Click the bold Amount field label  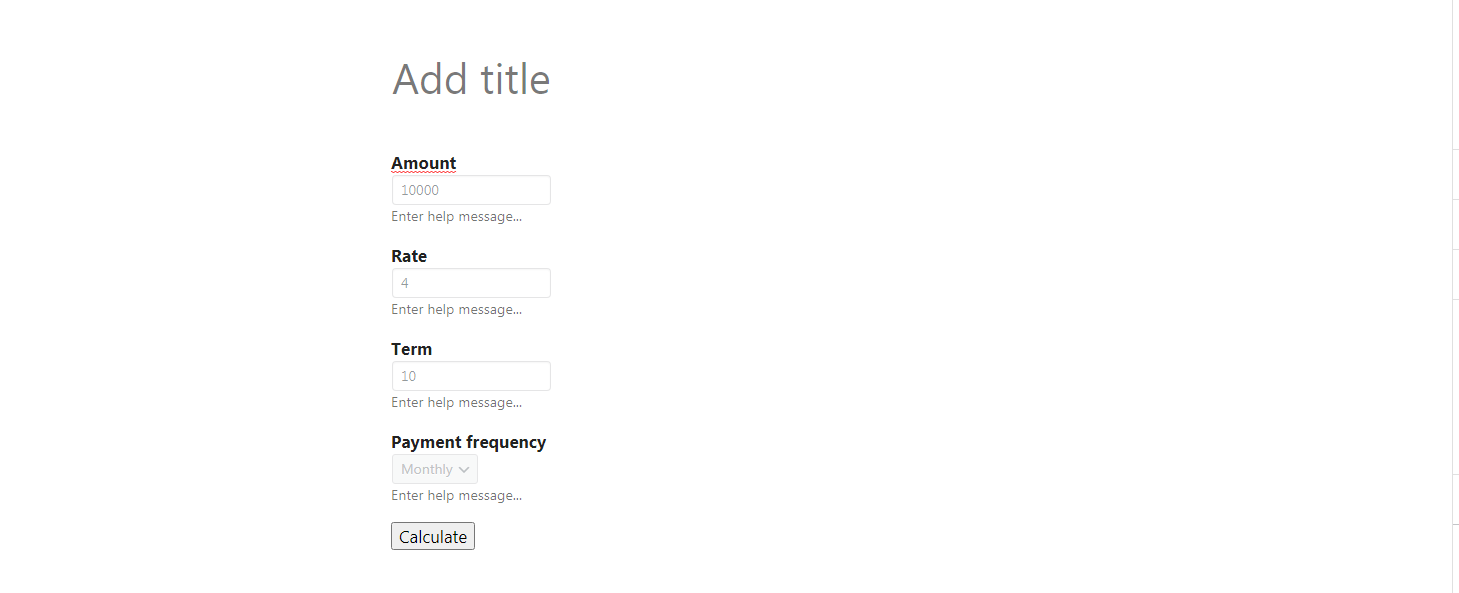click(423, 163)
